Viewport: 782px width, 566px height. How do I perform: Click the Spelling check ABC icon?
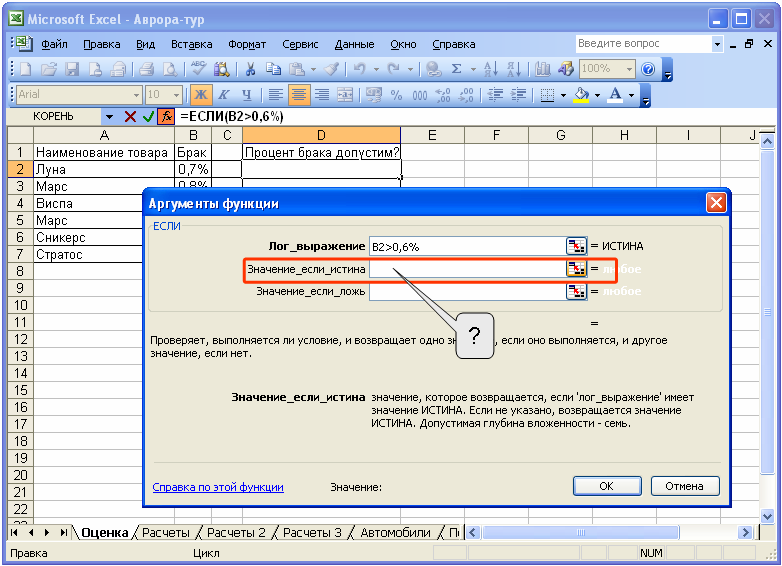coord(198,69)
